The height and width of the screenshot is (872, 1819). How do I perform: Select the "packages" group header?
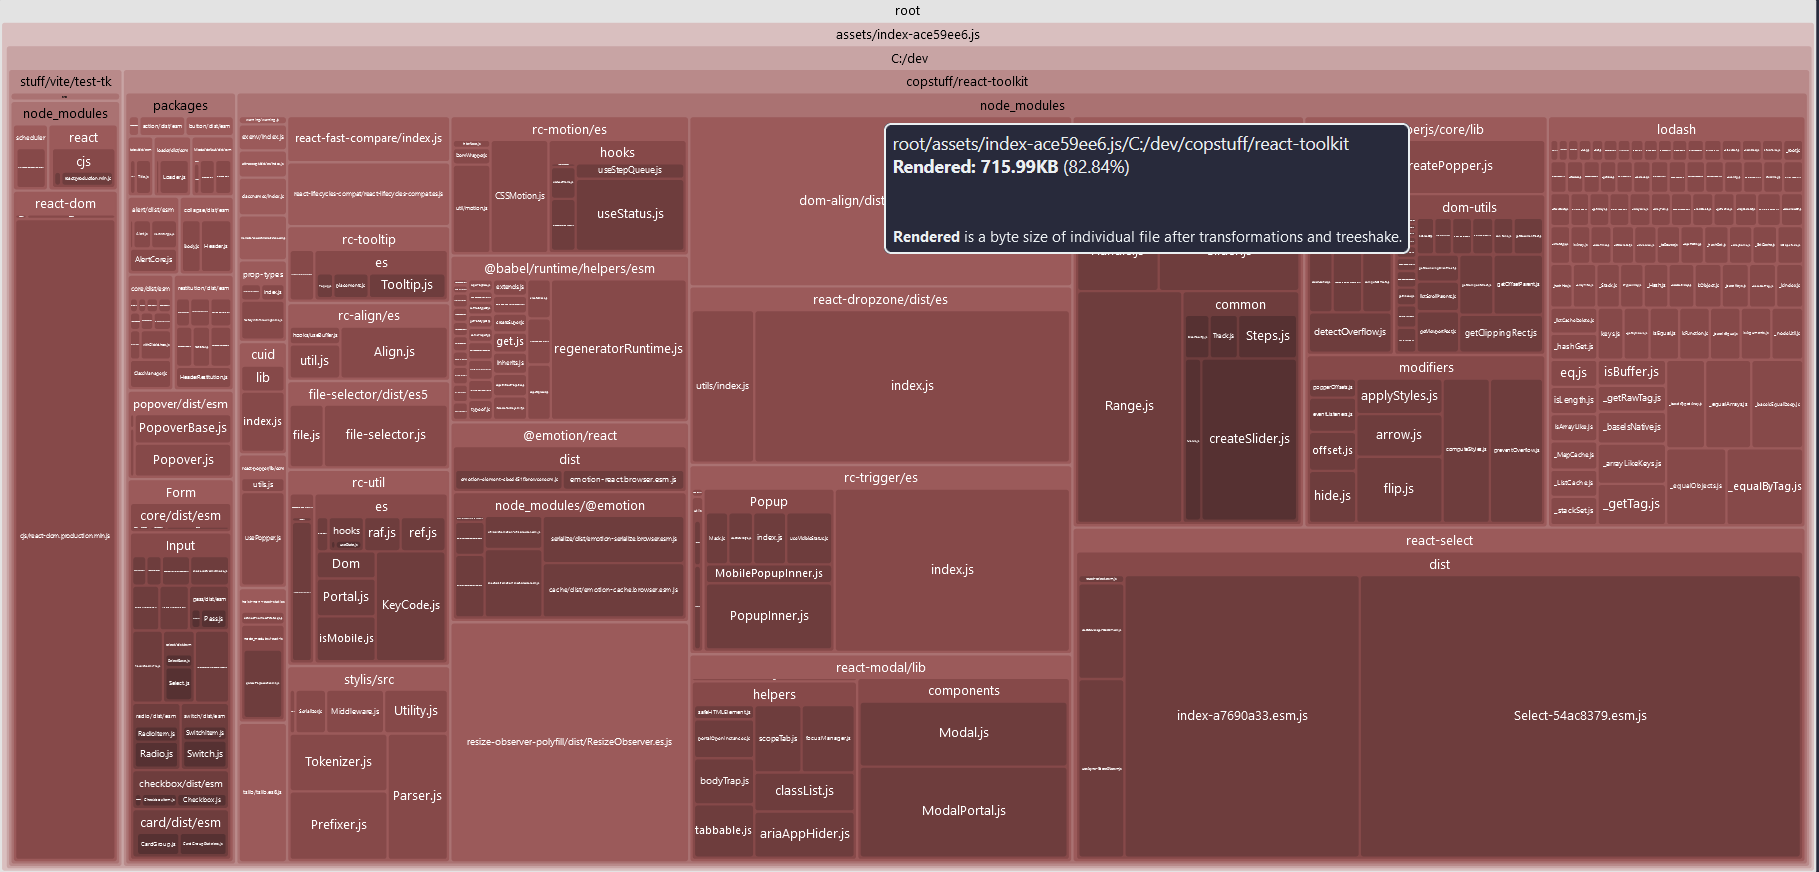(181, 106)
